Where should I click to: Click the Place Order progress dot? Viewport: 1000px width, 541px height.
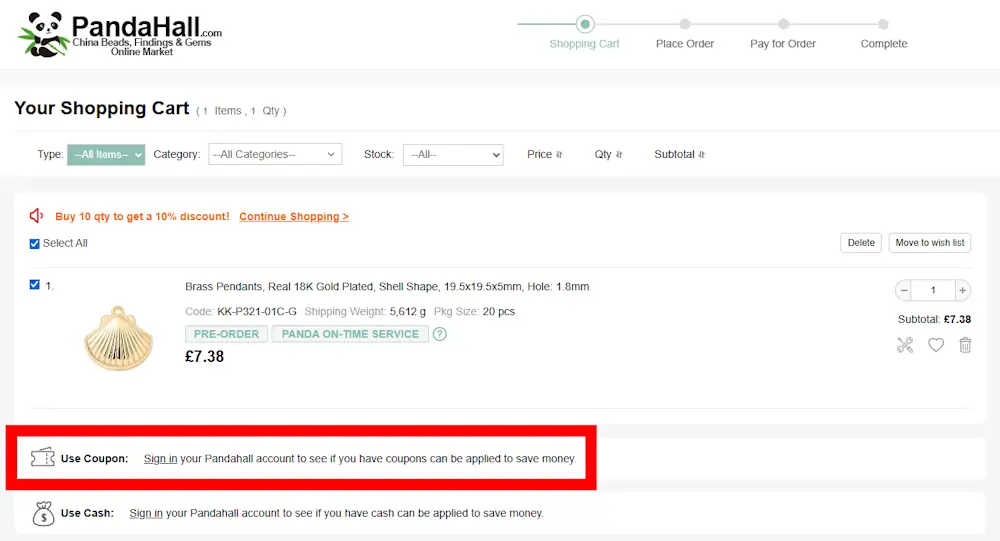click(685, 24)
